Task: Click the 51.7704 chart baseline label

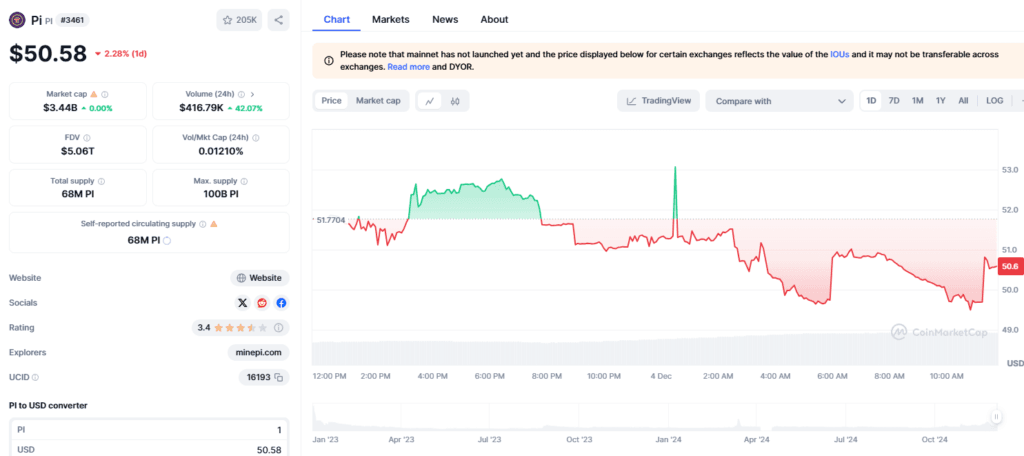Action: point(330,220)
